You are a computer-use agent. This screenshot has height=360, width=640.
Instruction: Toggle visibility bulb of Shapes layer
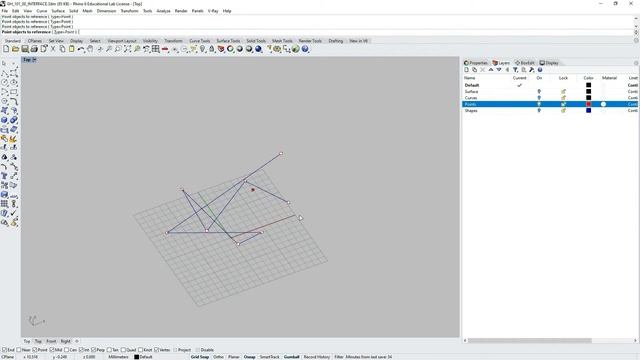pos(539,111)
